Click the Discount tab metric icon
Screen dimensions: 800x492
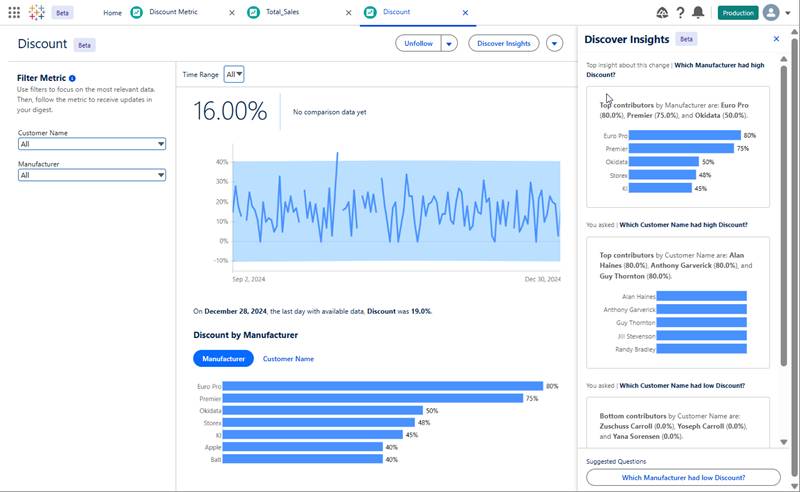point(370,12)
